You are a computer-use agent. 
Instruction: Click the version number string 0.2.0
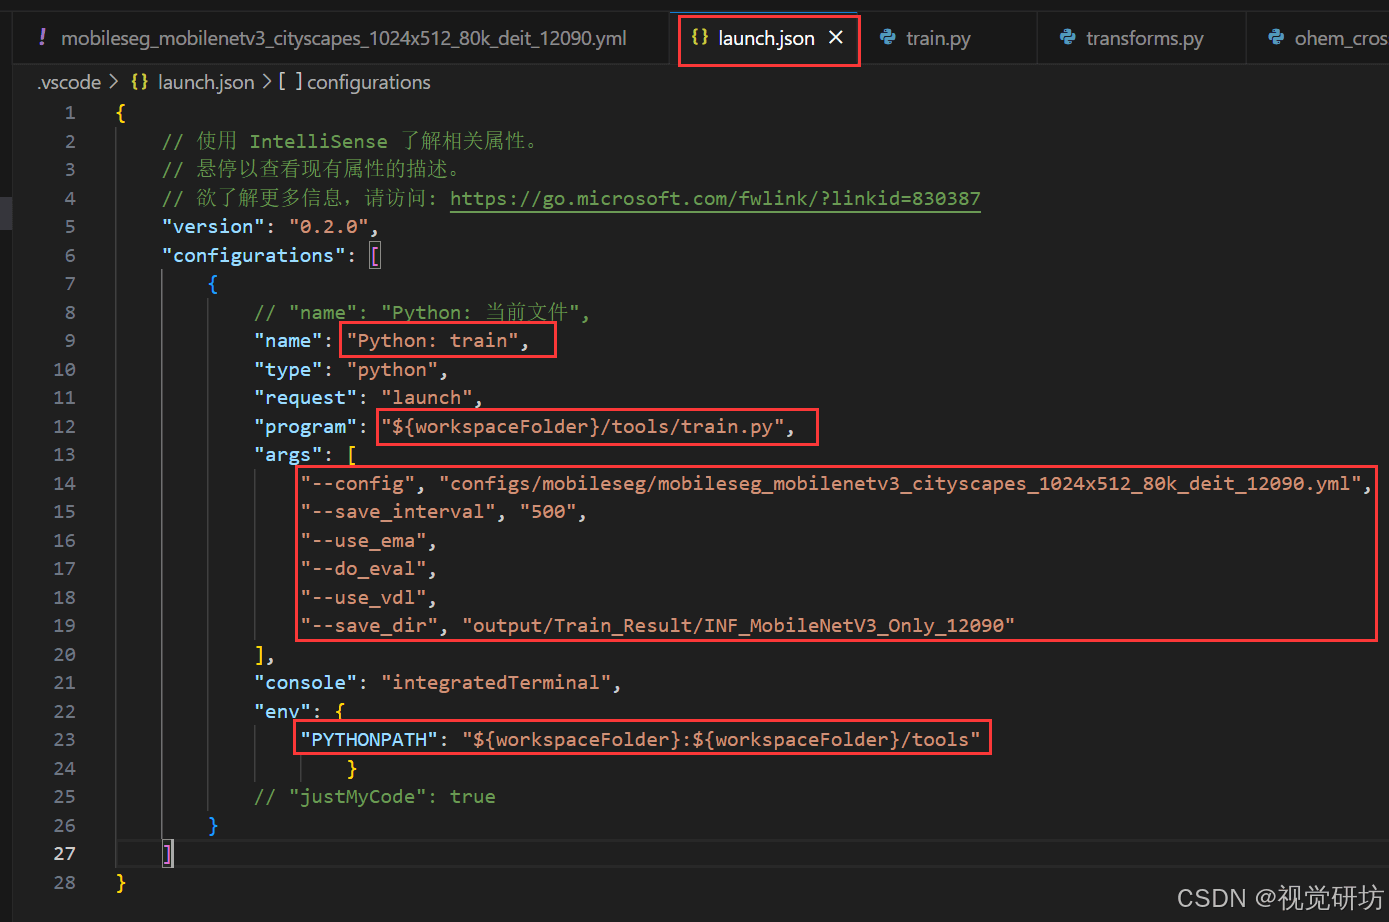click(x=330, y=226)
